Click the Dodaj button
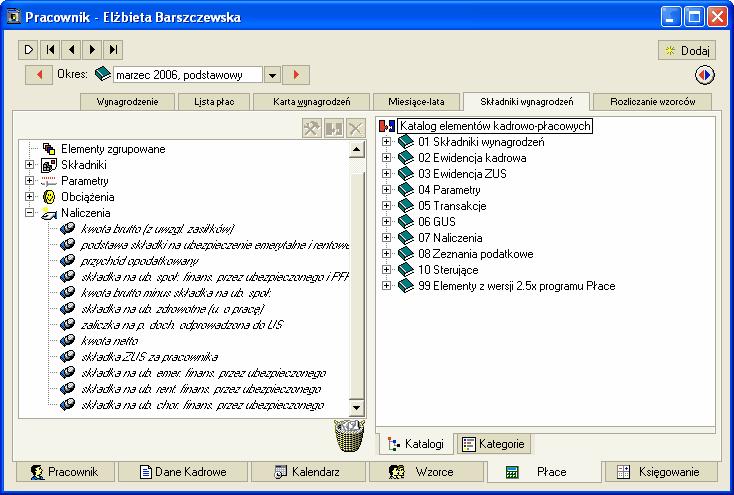734x495 pixels. 687,50
